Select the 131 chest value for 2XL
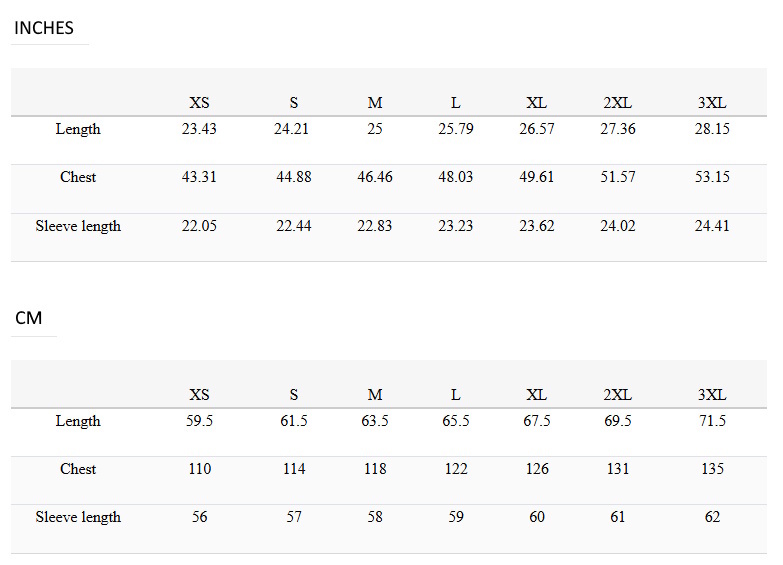 click(x=618, y=469)
